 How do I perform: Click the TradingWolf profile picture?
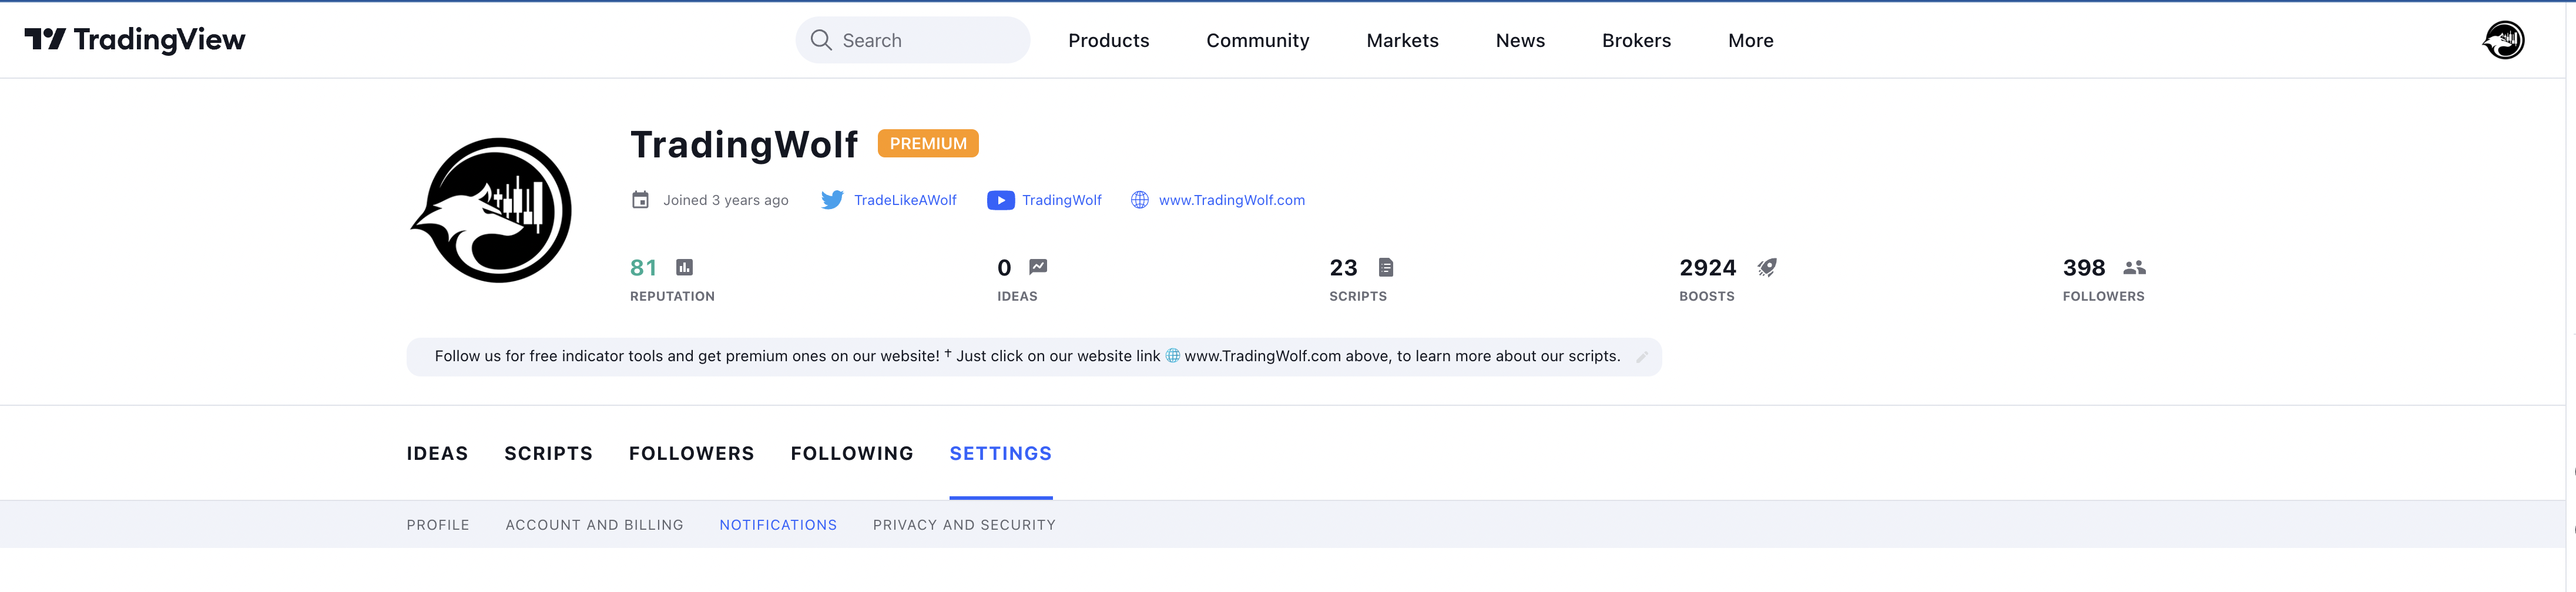pyautogui.click(x=492, y=210)
